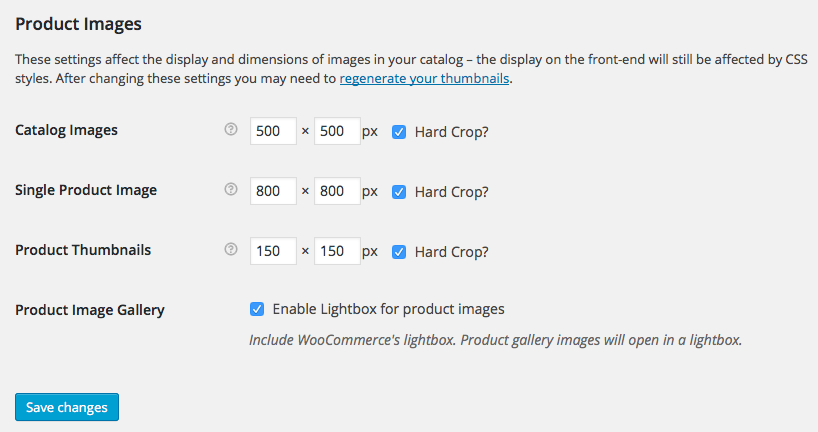Click the 'Enable Lightbox for product images' label text
The image size is (818, 432).
click(x=389, y=309)
